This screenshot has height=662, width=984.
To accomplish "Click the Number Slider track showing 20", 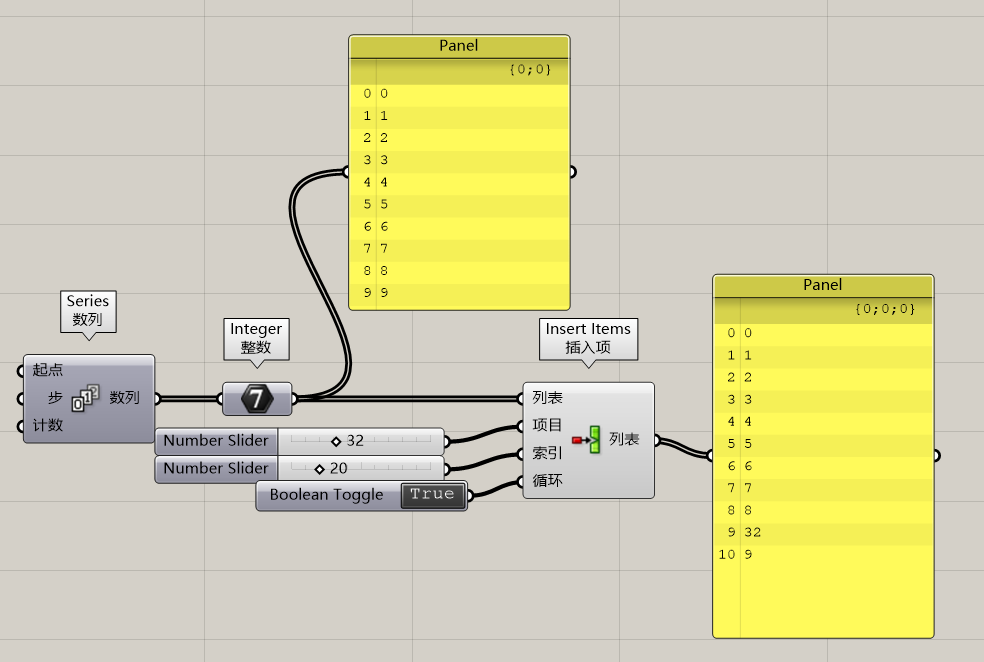I will [361, 469].
